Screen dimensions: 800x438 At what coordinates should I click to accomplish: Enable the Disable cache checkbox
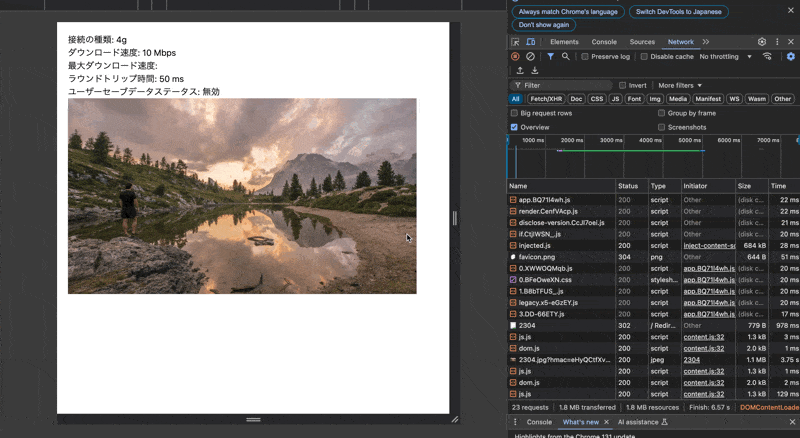pyautogui.click(x=644, y=57)
